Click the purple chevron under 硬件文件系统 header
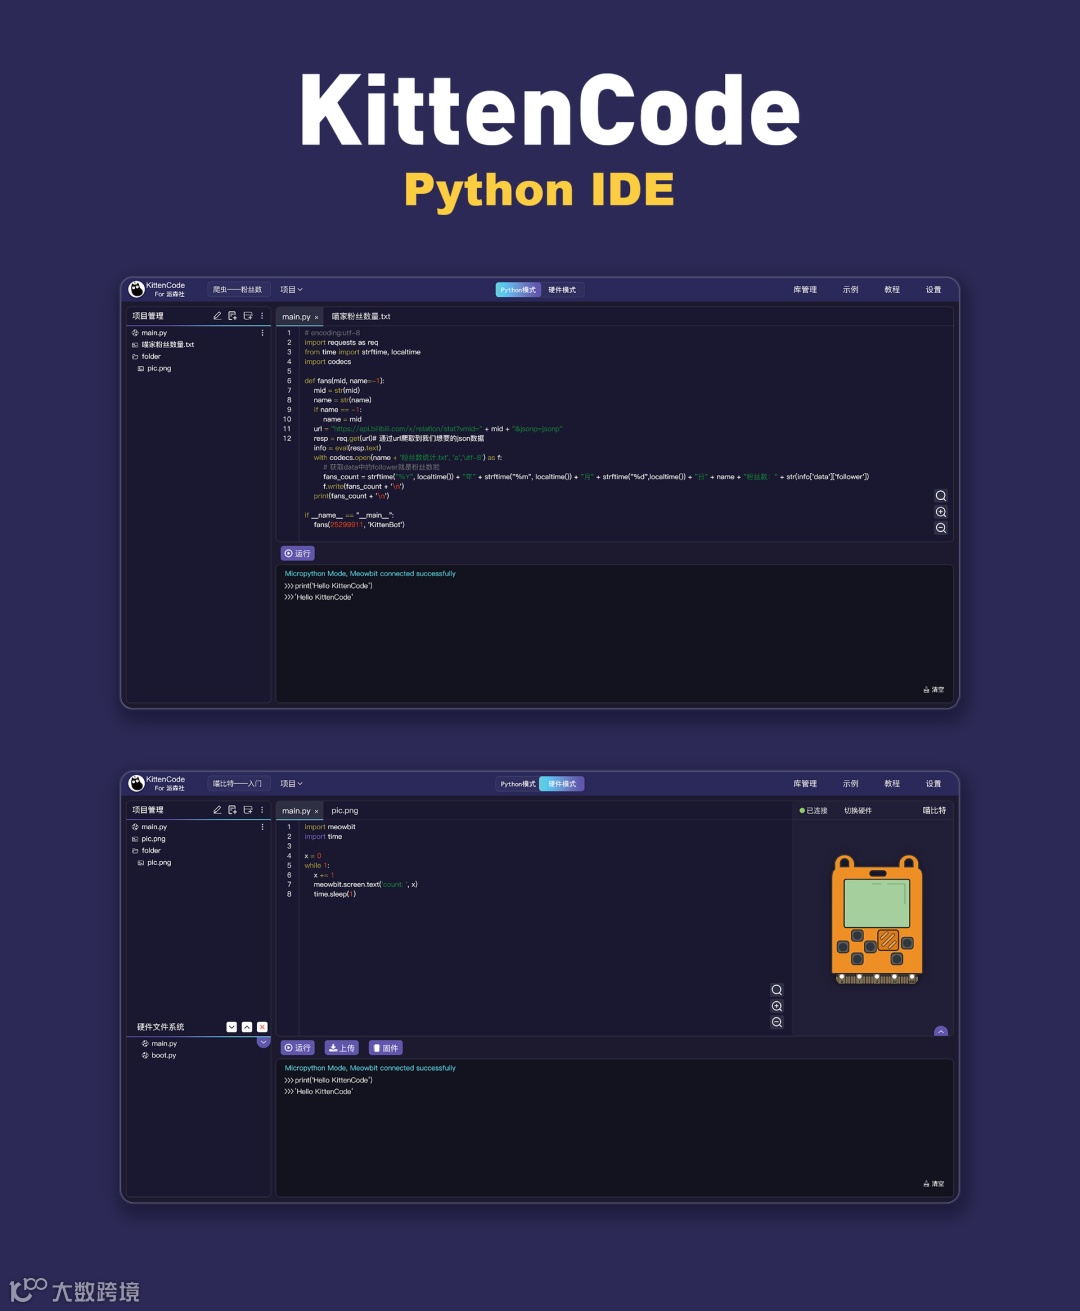Image resolution: width=1080 pixels, height=1311 pixels. pyautogui.click(x=264, y=1042)
